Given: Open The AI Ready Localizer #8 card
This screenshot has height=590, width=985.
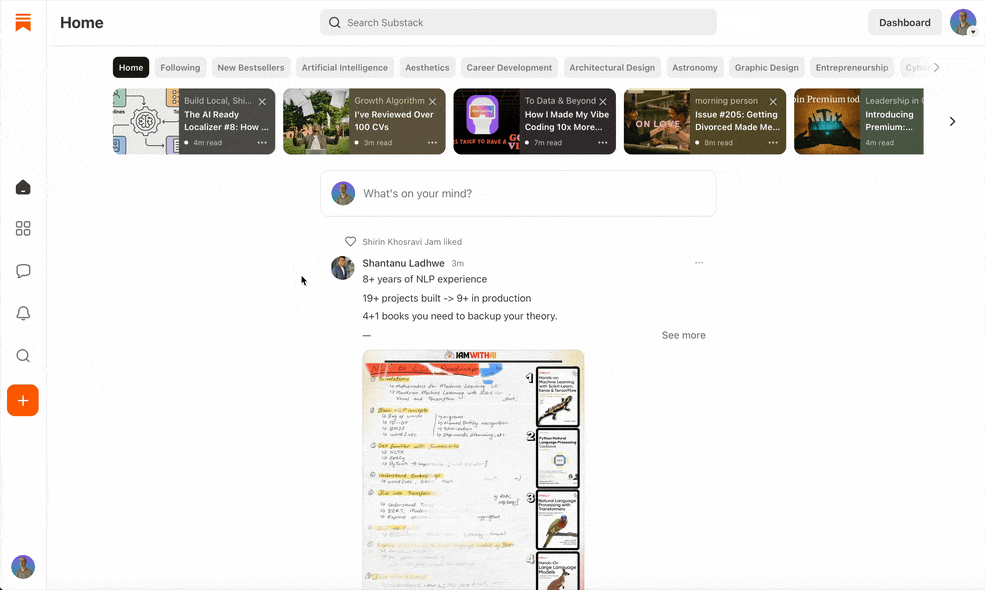Looking at the screenshot, I should click(194, 121).
